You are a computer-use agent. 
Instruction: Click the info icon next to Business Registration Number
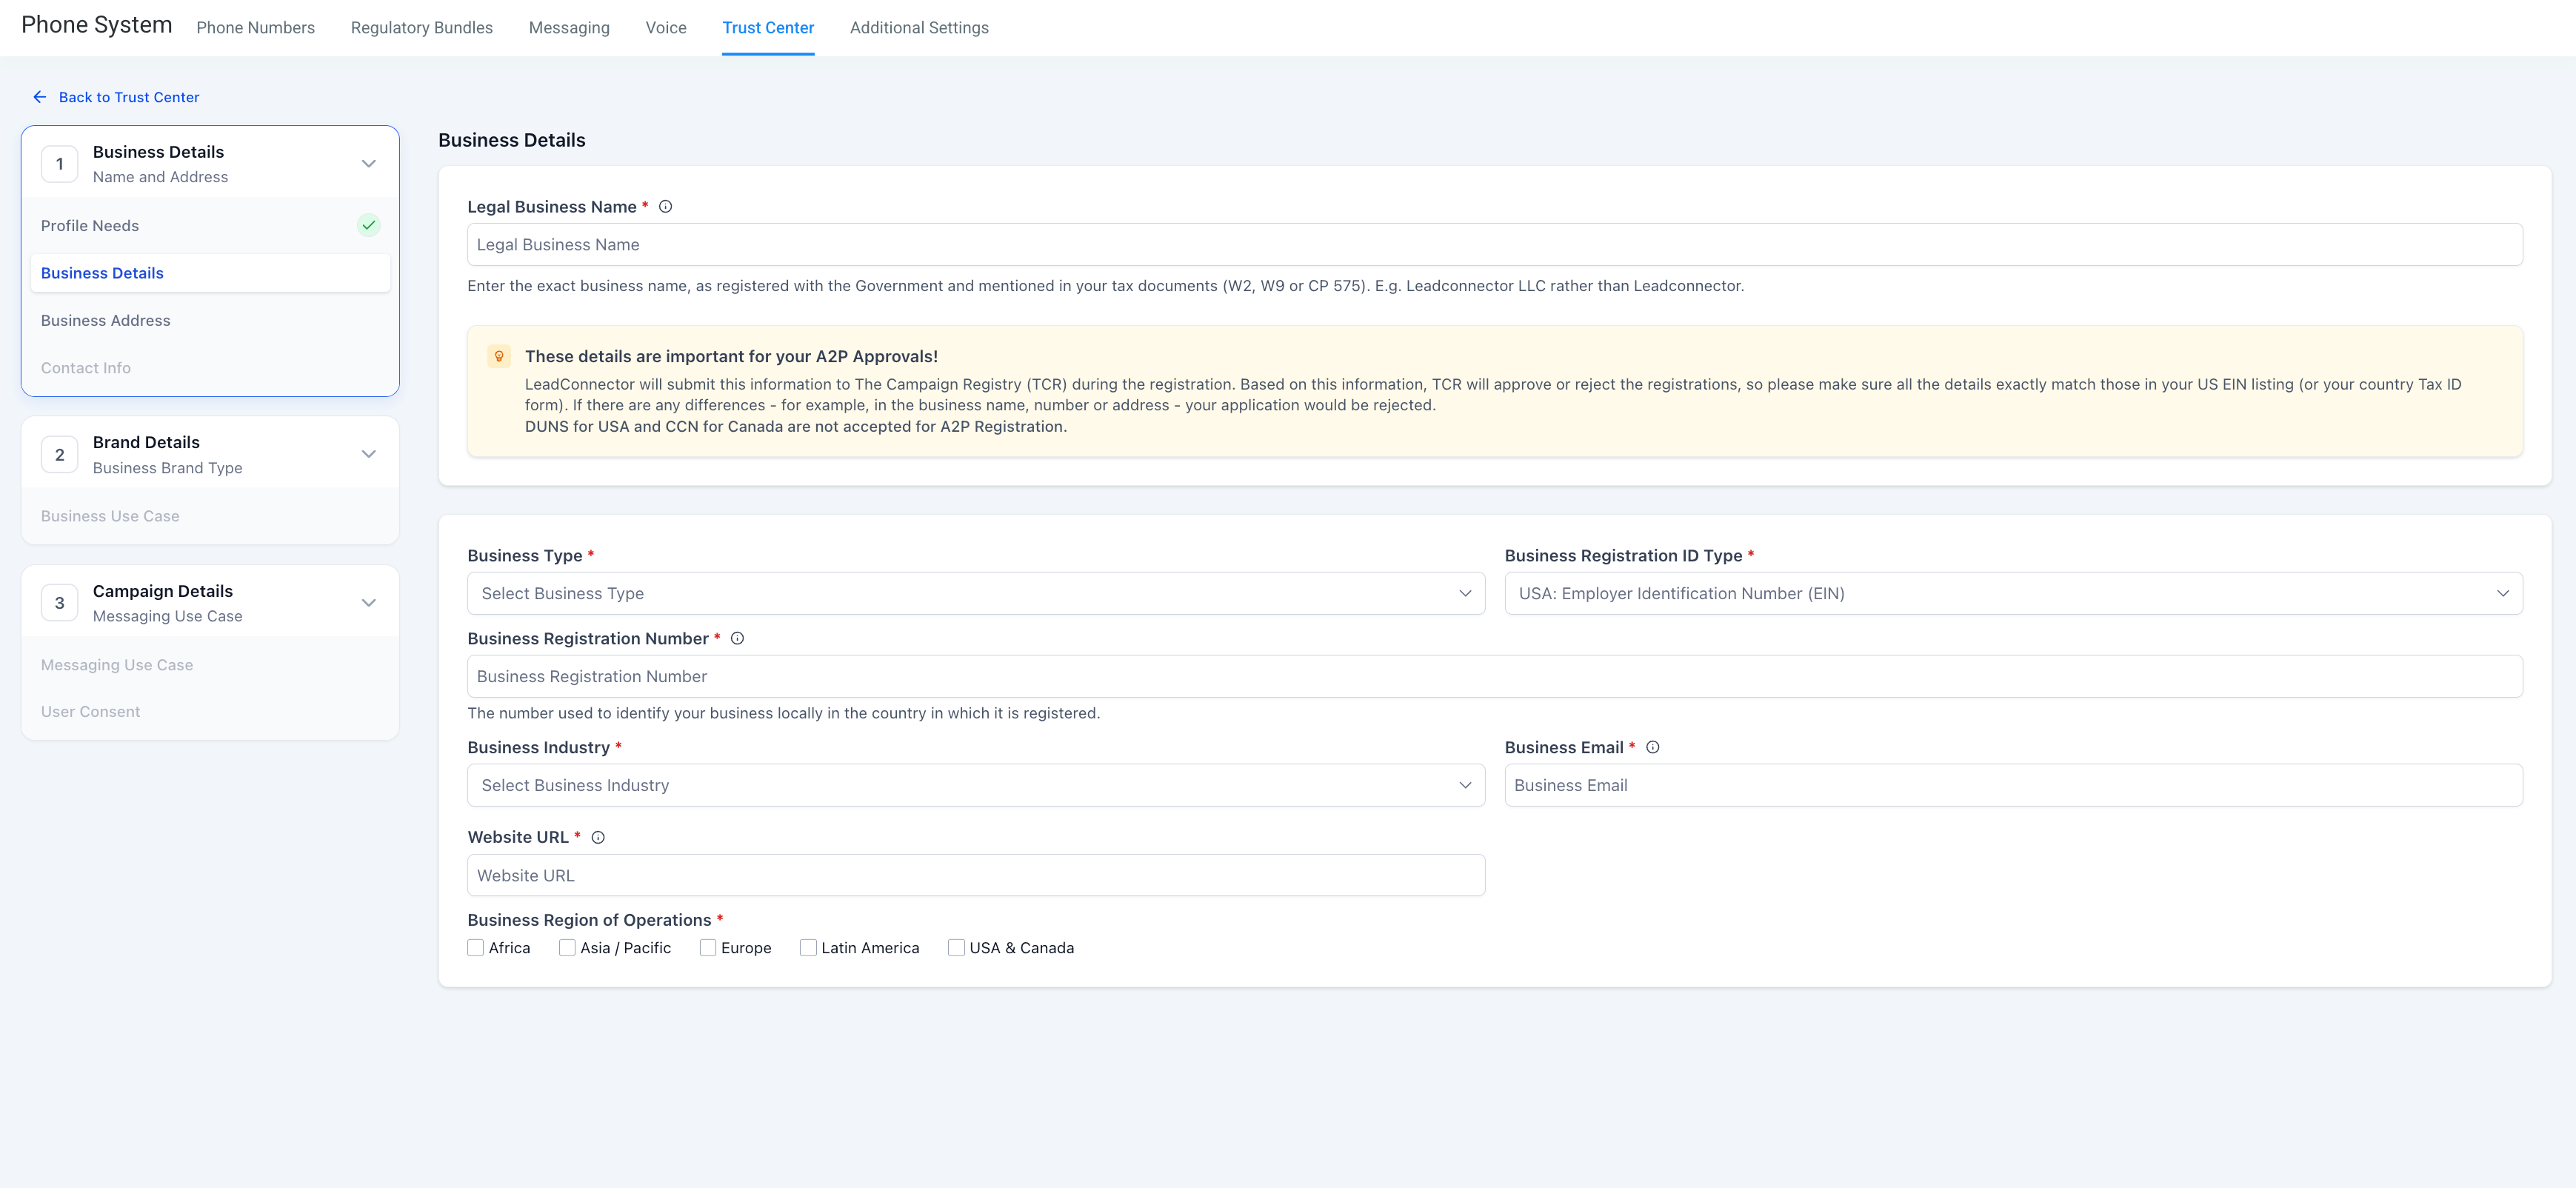[x=737, y=638]
